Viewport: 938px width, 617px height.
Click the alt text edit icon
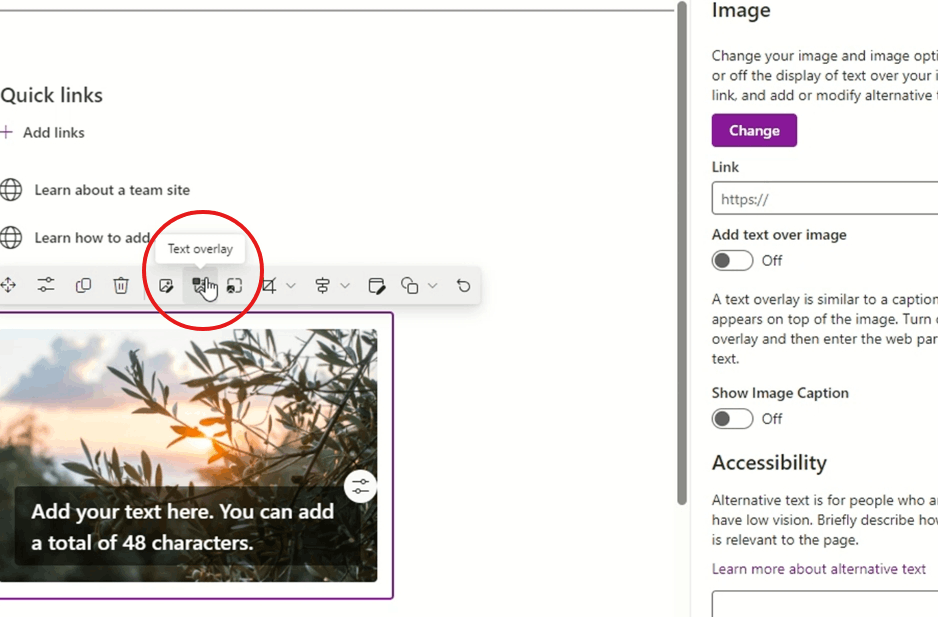(x=377, y=285)
